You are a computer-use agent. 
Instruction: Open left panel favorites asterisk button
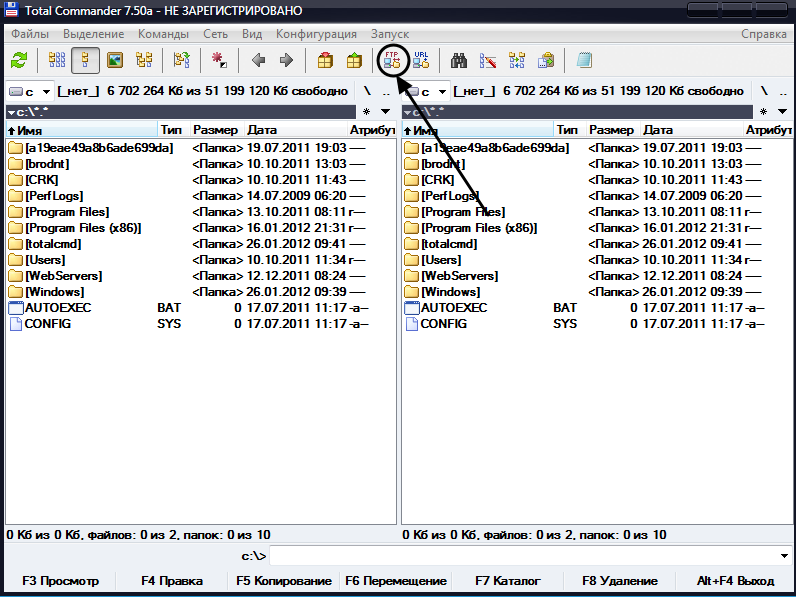(x=367, y=112)
